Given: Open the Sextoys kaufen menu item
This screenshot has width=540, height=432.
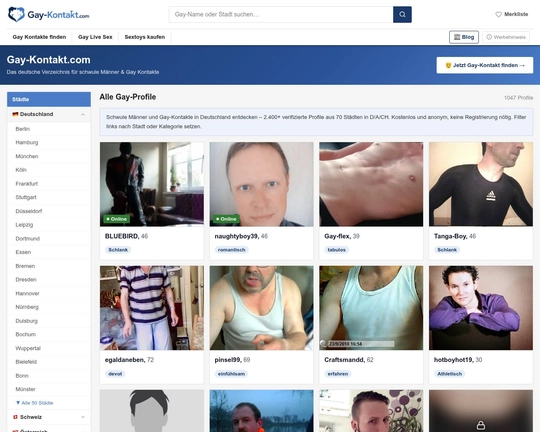Looking at the screenshot, I should [145, 37].
